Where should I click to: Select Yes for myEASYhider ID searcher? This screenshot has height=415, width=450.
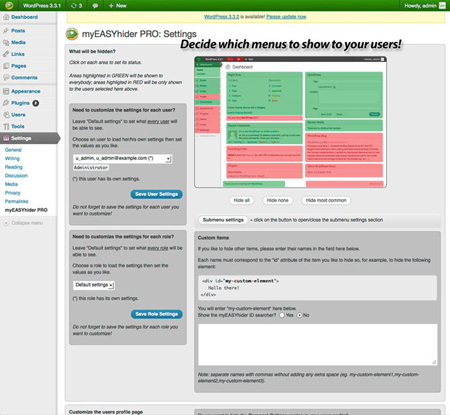[x=282, y=315]
